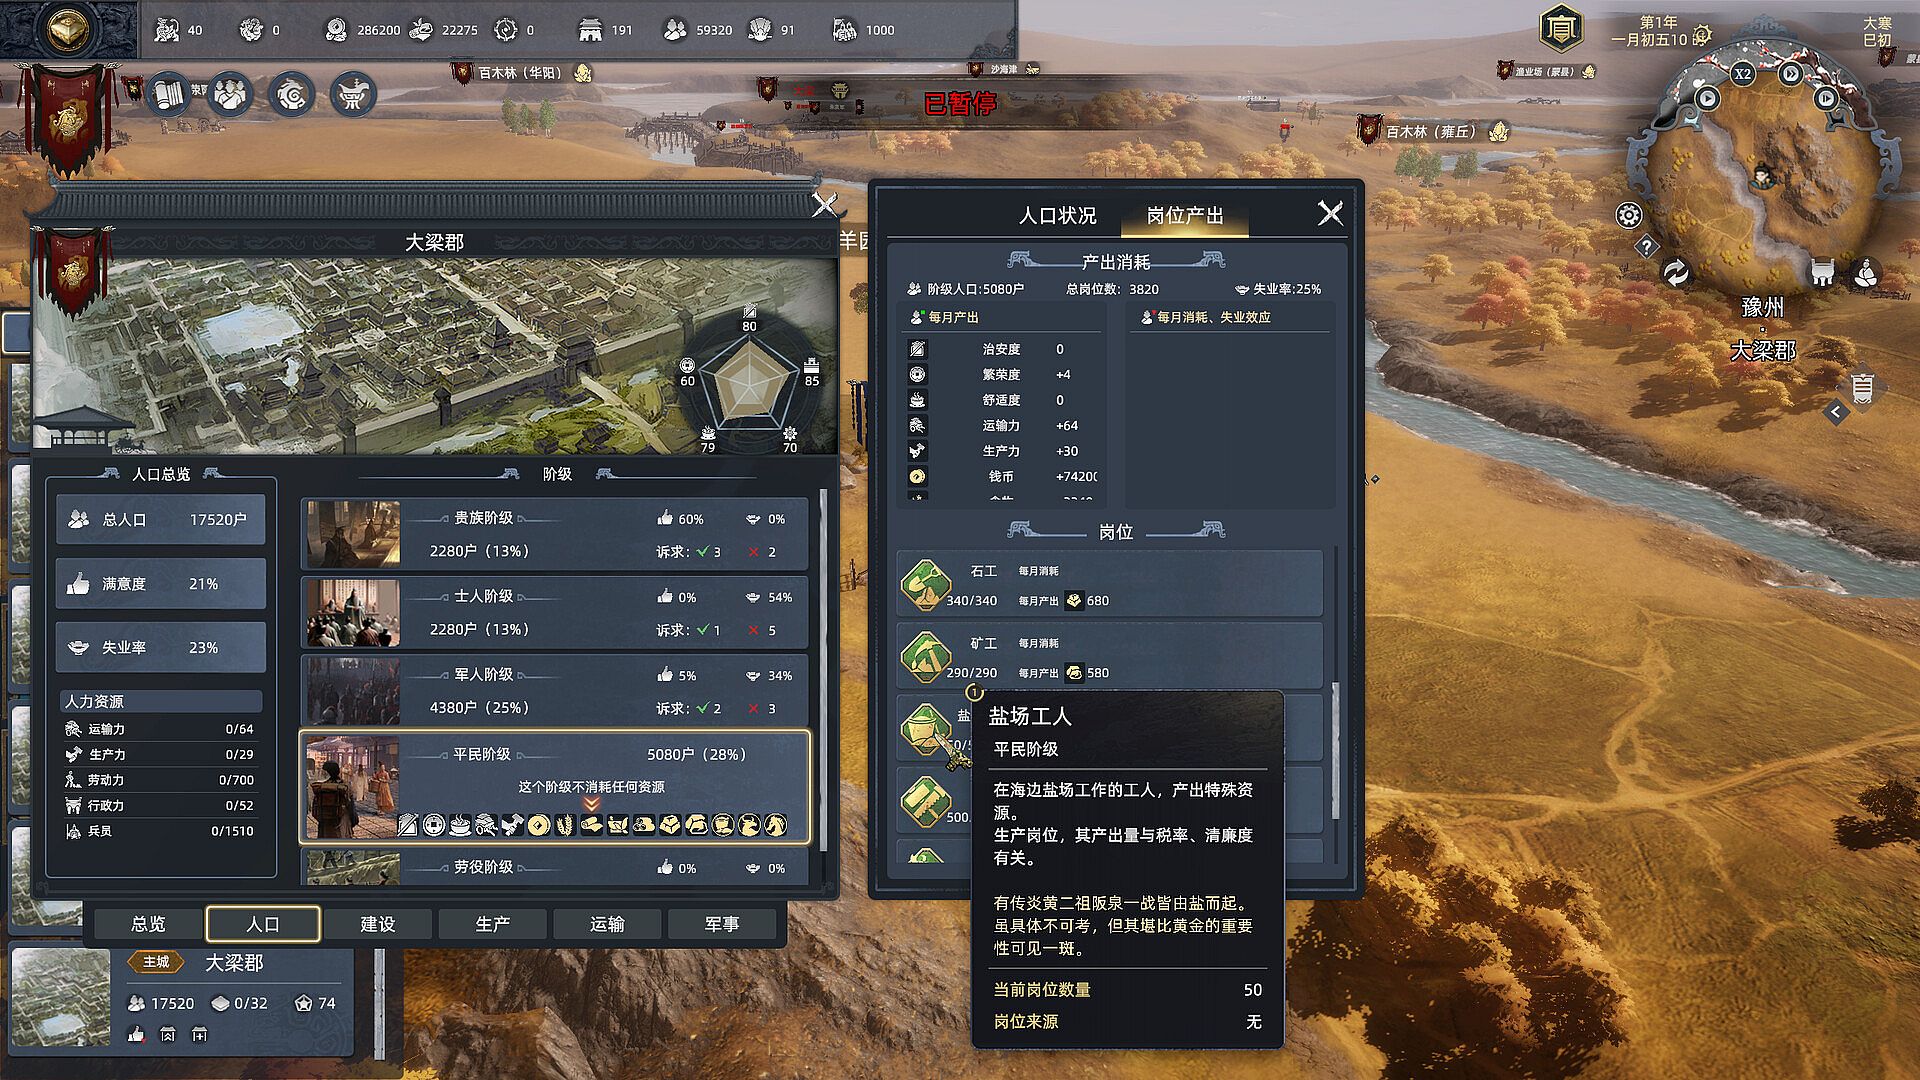Click the circular arrows refresh icon near minimap
The width and height of the screenshot is (1920, 1080).
click(x=1676, y=273)
